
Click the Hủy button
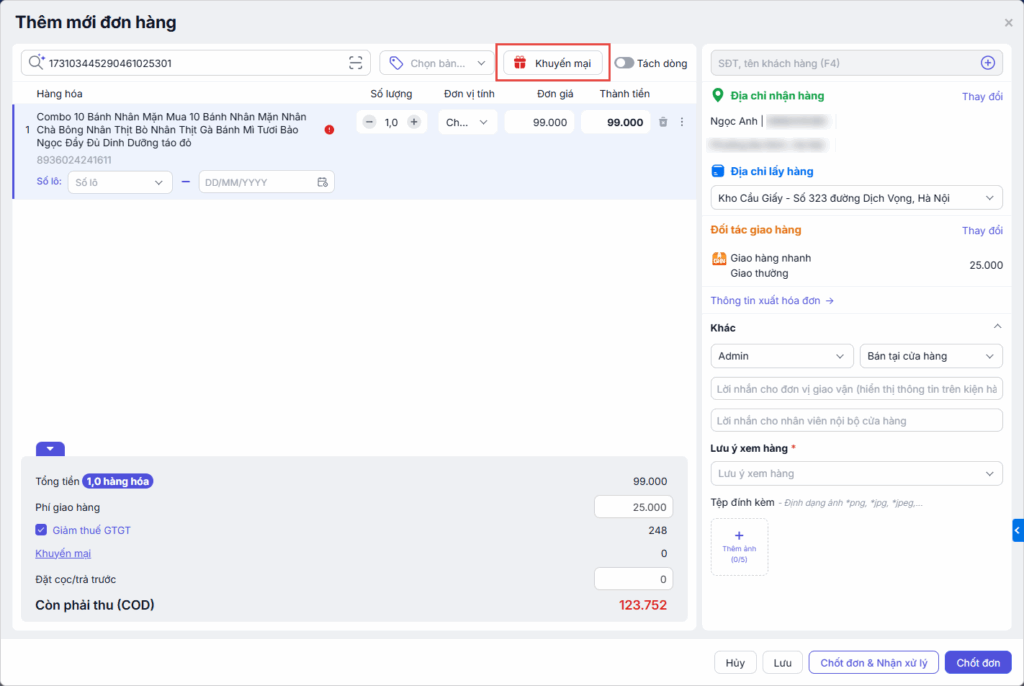735,662
